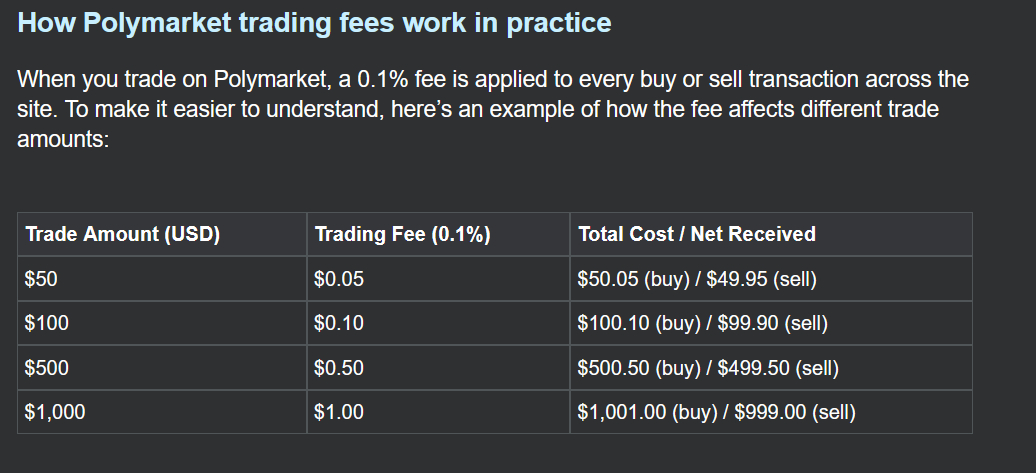Click the '$50.05 (buy) / $49.95 (sell)' cell

pyautogui.click(x=698, y=279)
